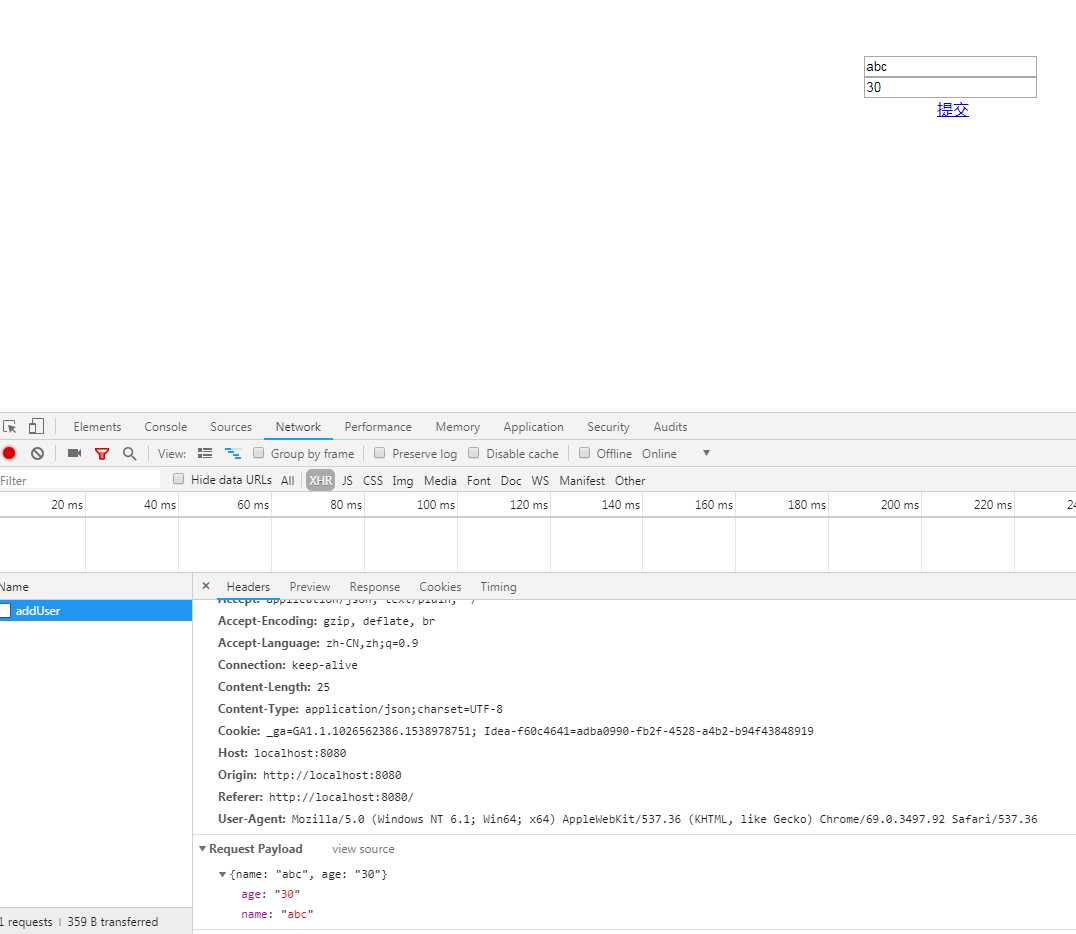This screenshot has width=1076, height=934.
Task: Click the Host localhost:8080 line
Action: coord(282,753)
